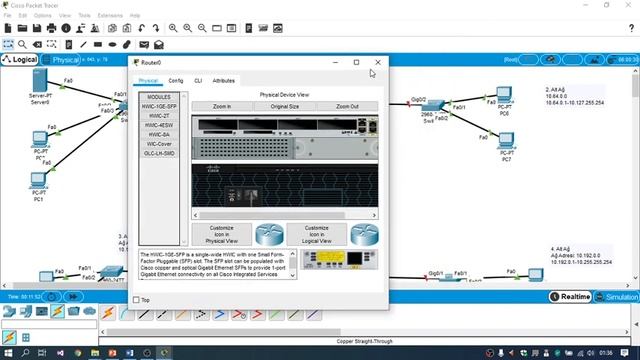Select the HWIC-2T module

[x=159, y=116]
